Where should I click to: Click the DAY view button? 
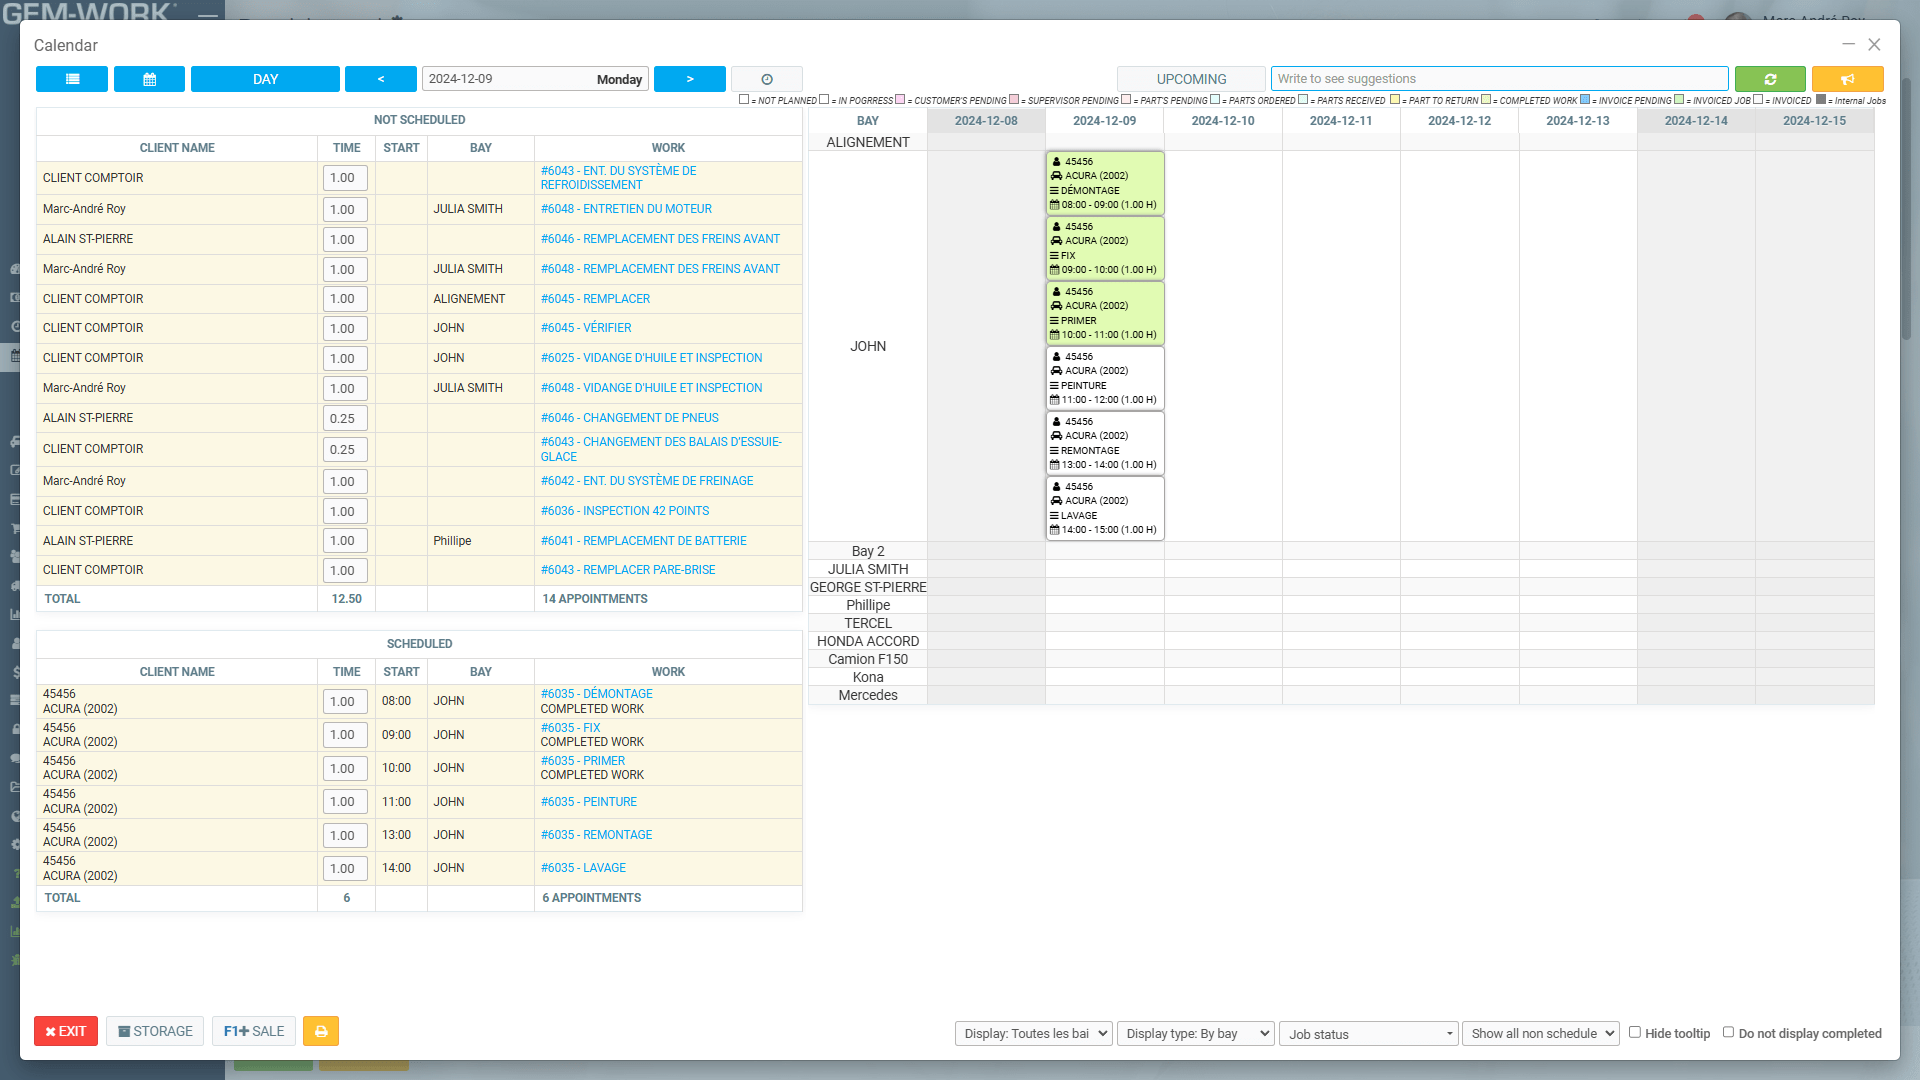click(x=265, y=79)
